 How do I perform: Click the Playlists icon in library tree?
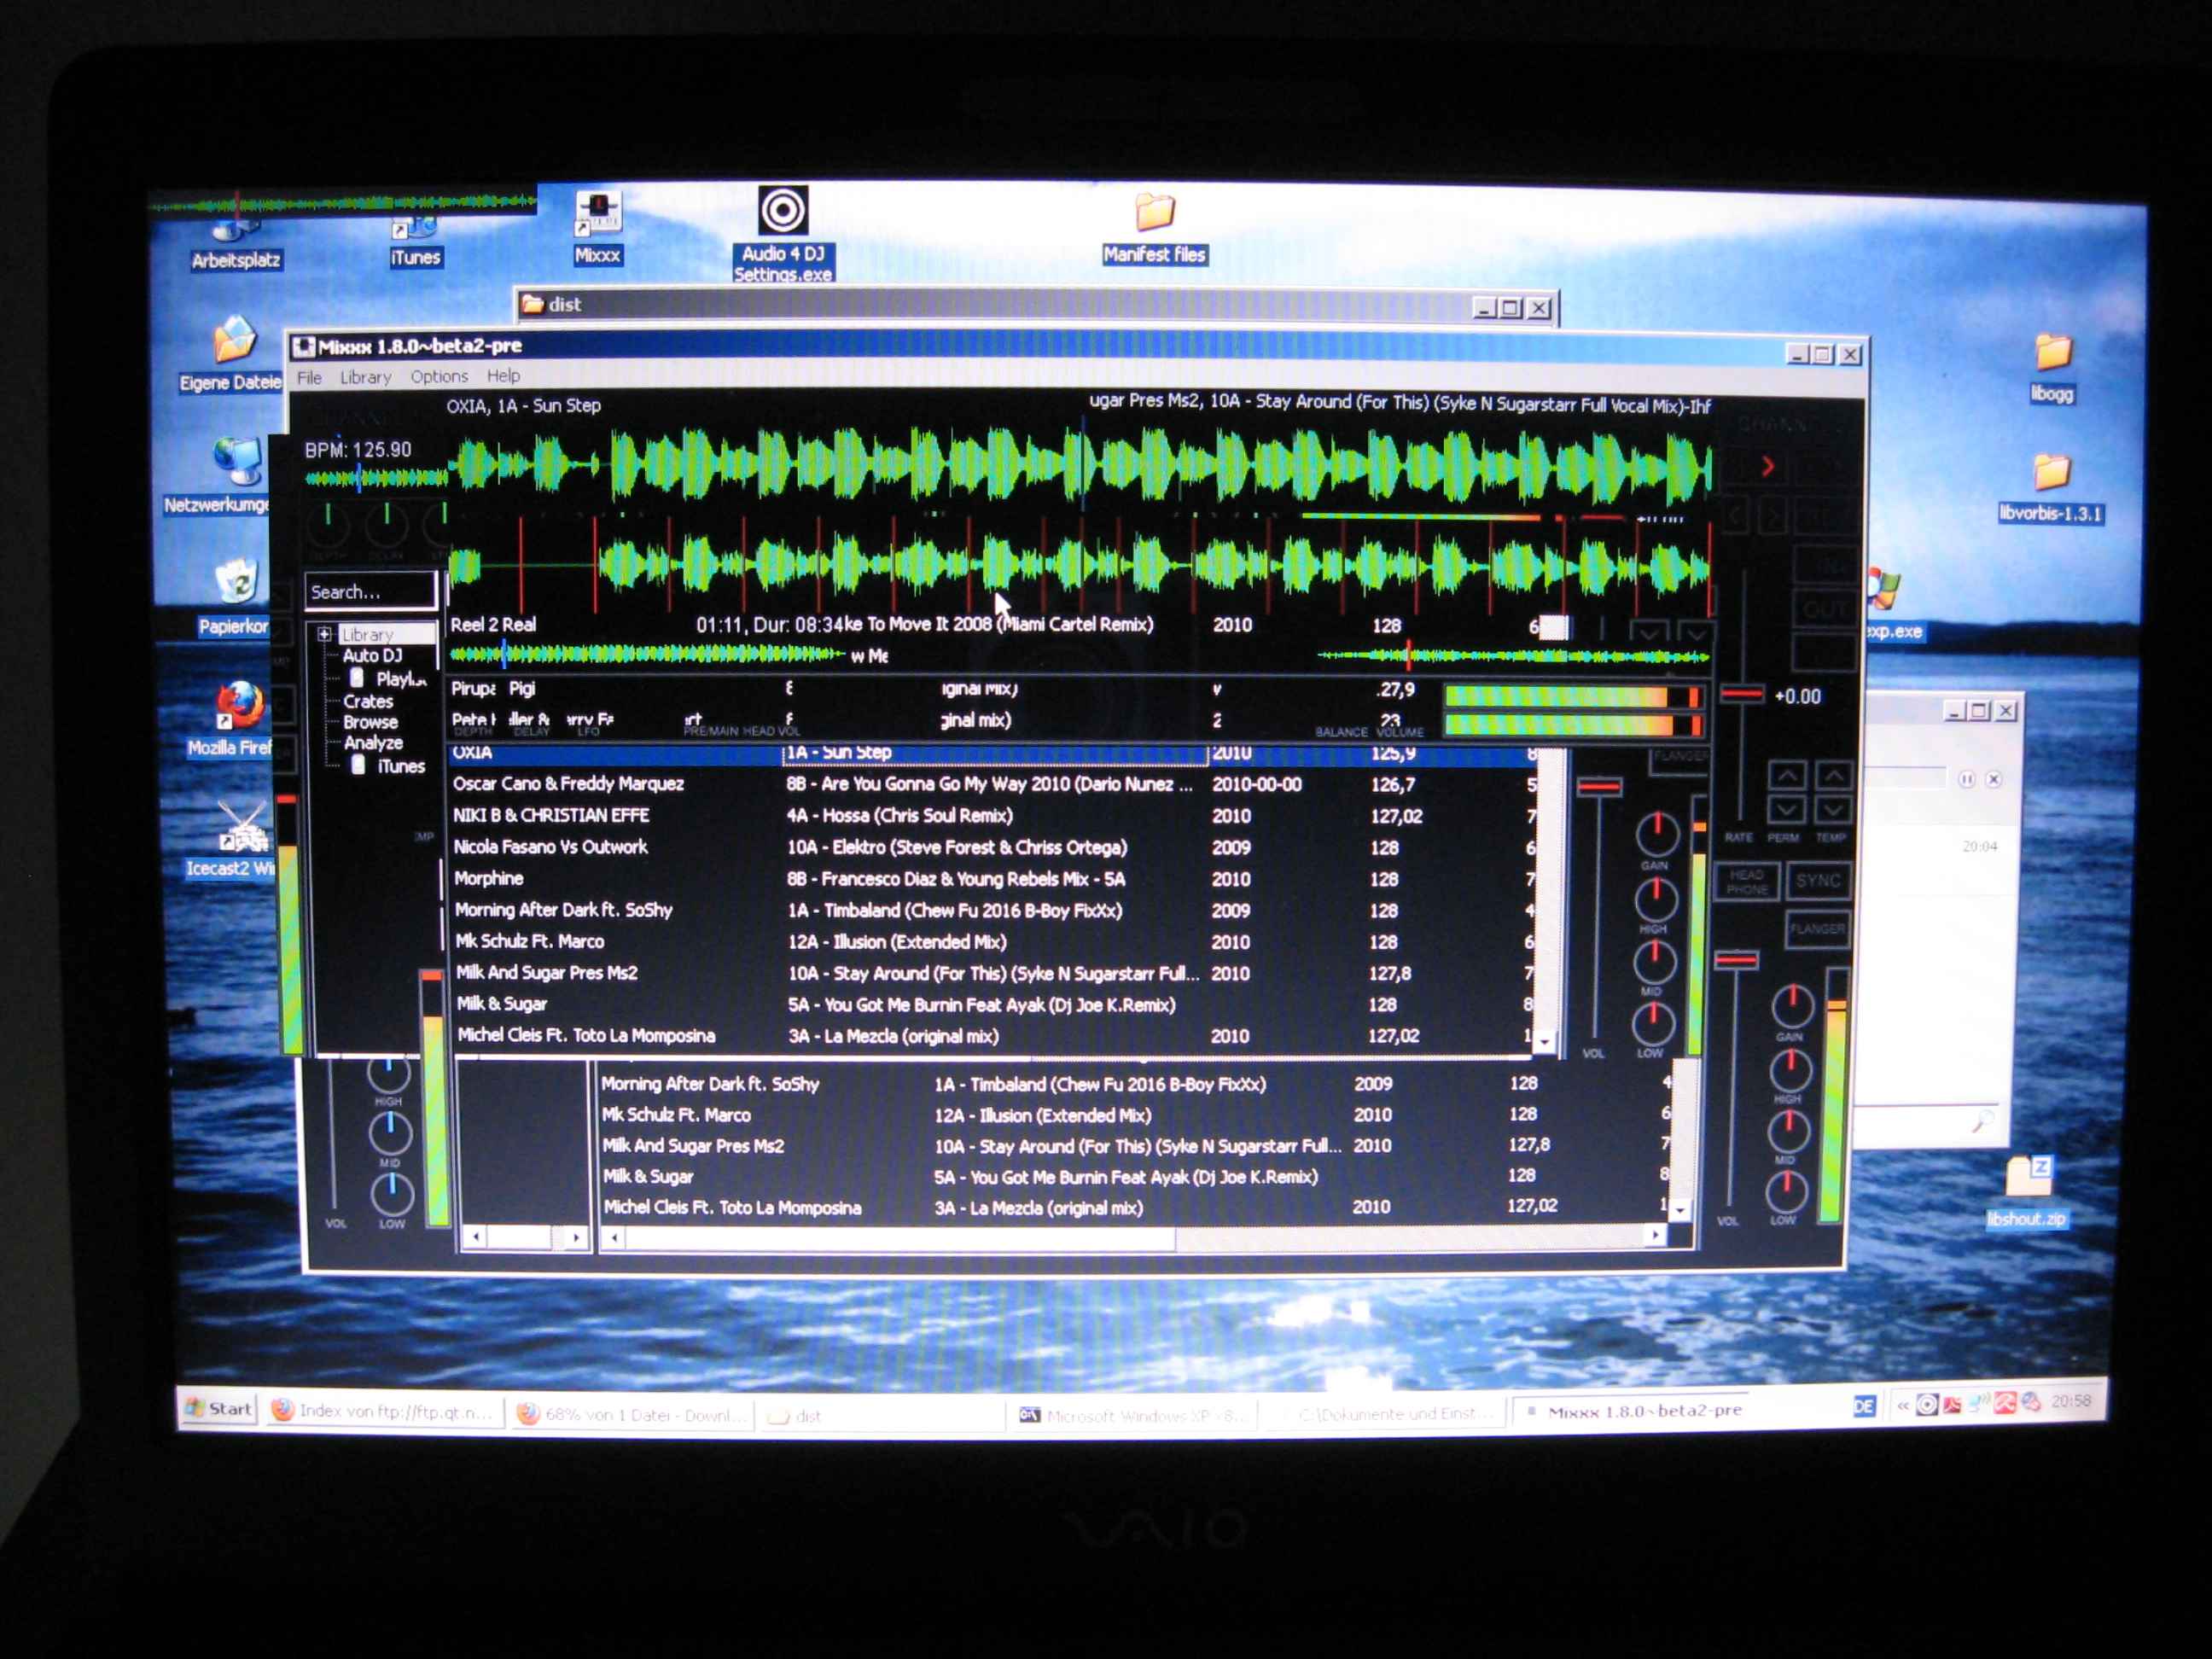click(x=357, y=678)
